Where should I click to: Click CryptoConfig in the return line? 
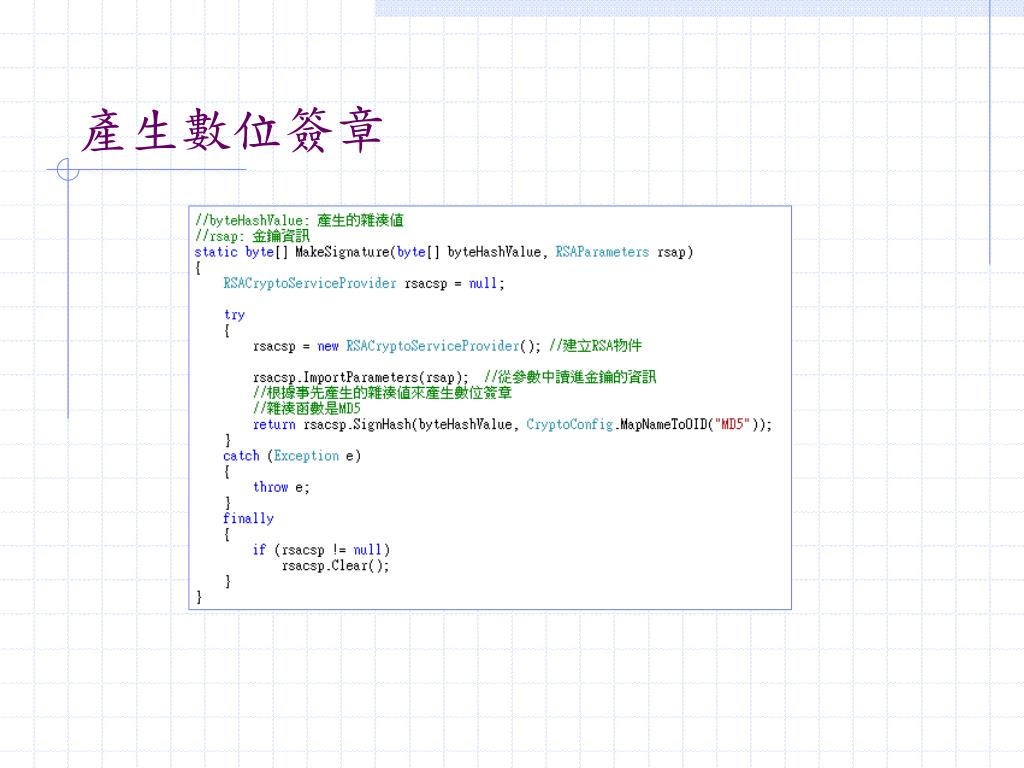point(569,424)
